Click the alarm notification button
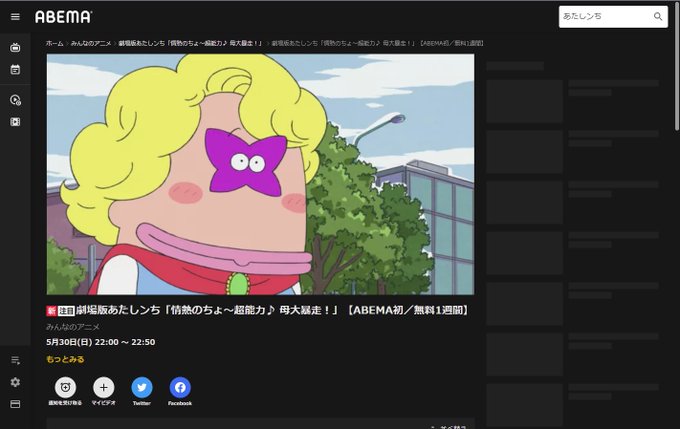This screenshot has height=429, width=680. click(x=65, y=387)
